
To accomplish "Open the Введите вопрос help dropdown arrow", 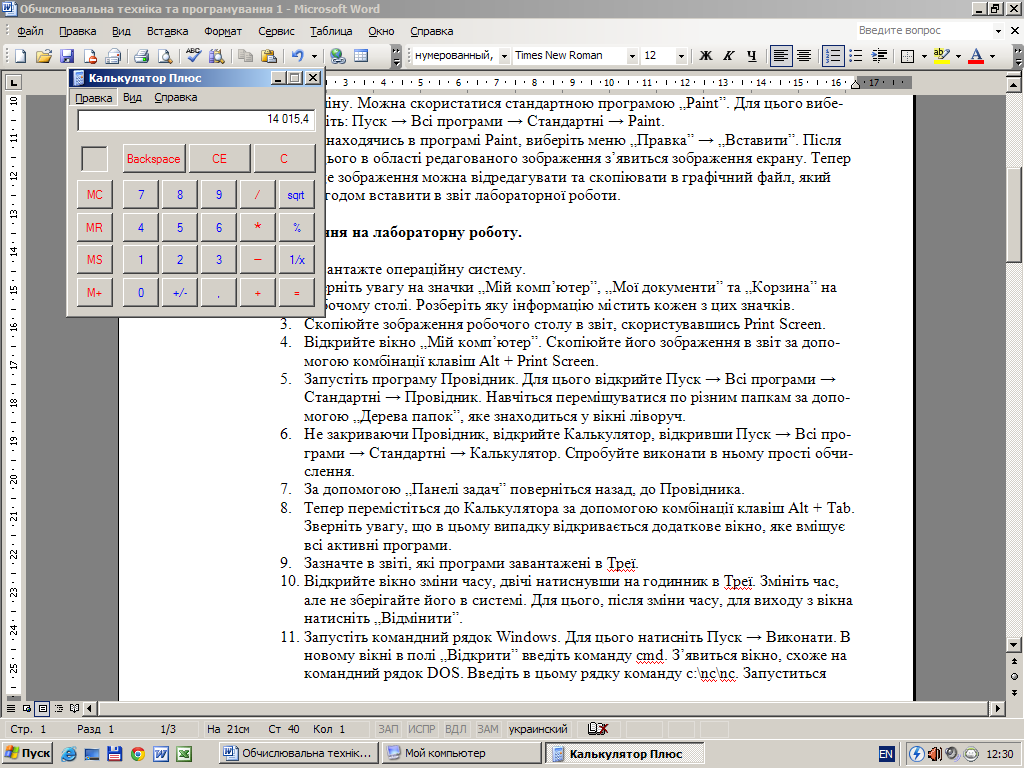I will click(998, 31).
